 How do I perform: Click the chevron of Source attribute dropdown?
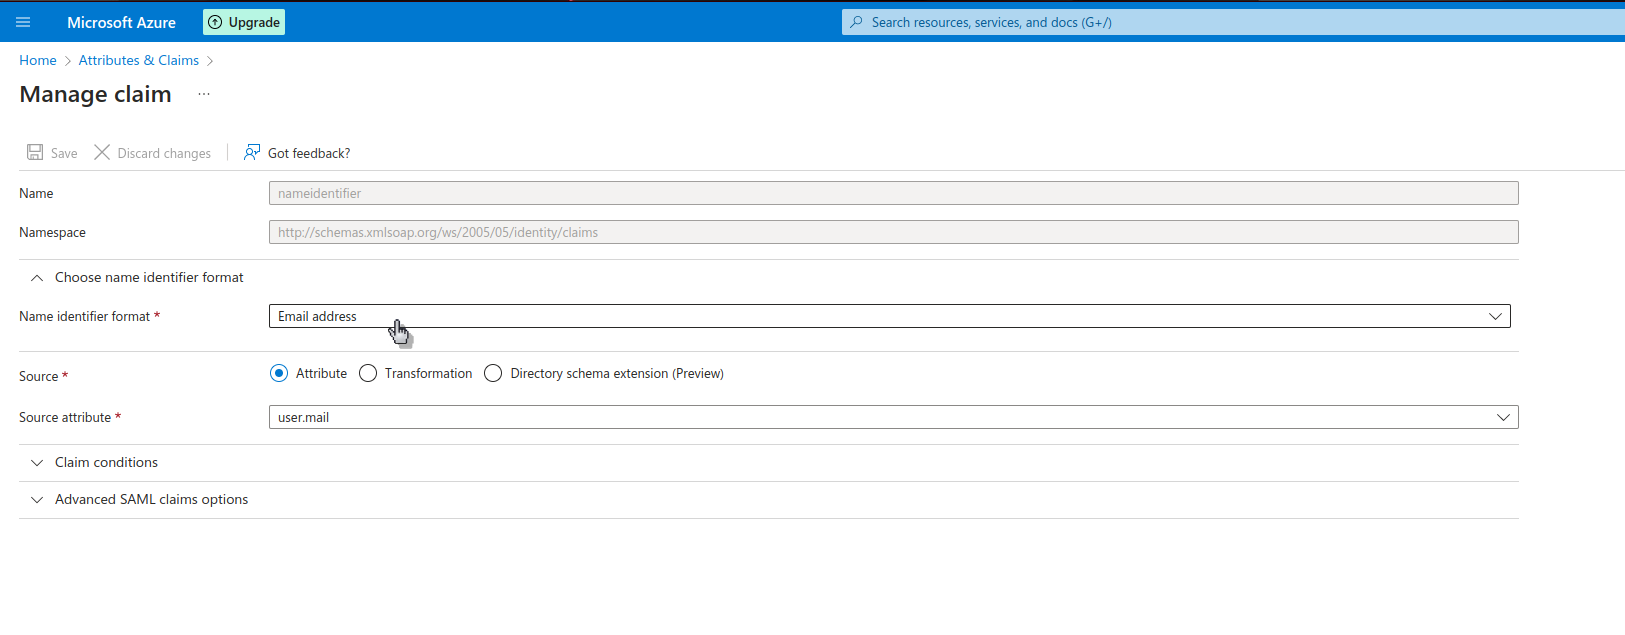(x=1503, y=417)
